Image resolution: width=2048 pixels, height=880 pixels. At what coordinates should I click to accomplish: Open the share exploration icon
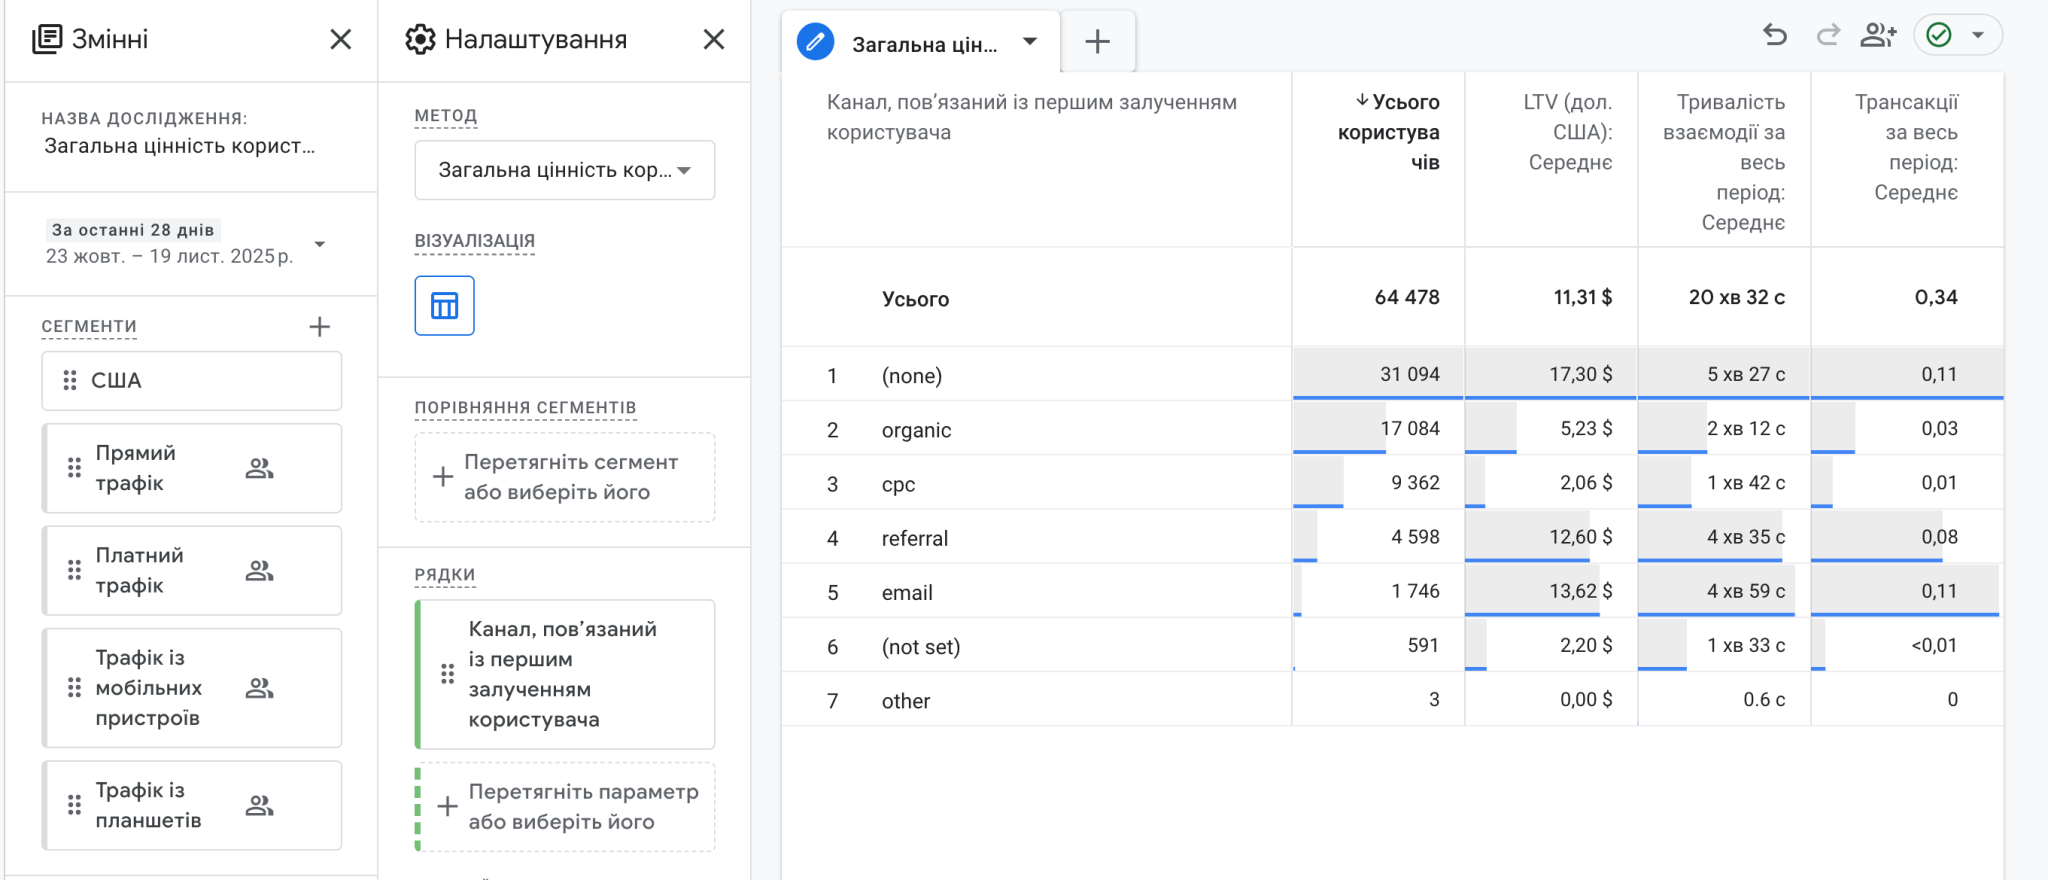[x=1878, y=36]
